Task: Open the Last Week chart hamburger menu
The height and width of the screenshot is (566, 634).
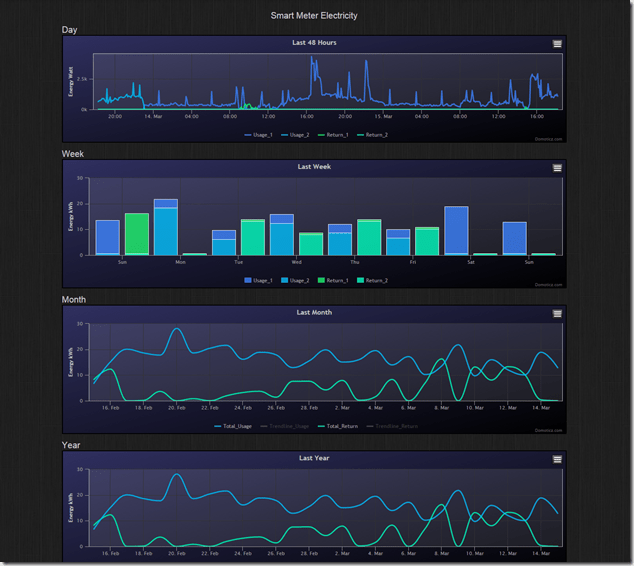Action: (x=557, y=168)
